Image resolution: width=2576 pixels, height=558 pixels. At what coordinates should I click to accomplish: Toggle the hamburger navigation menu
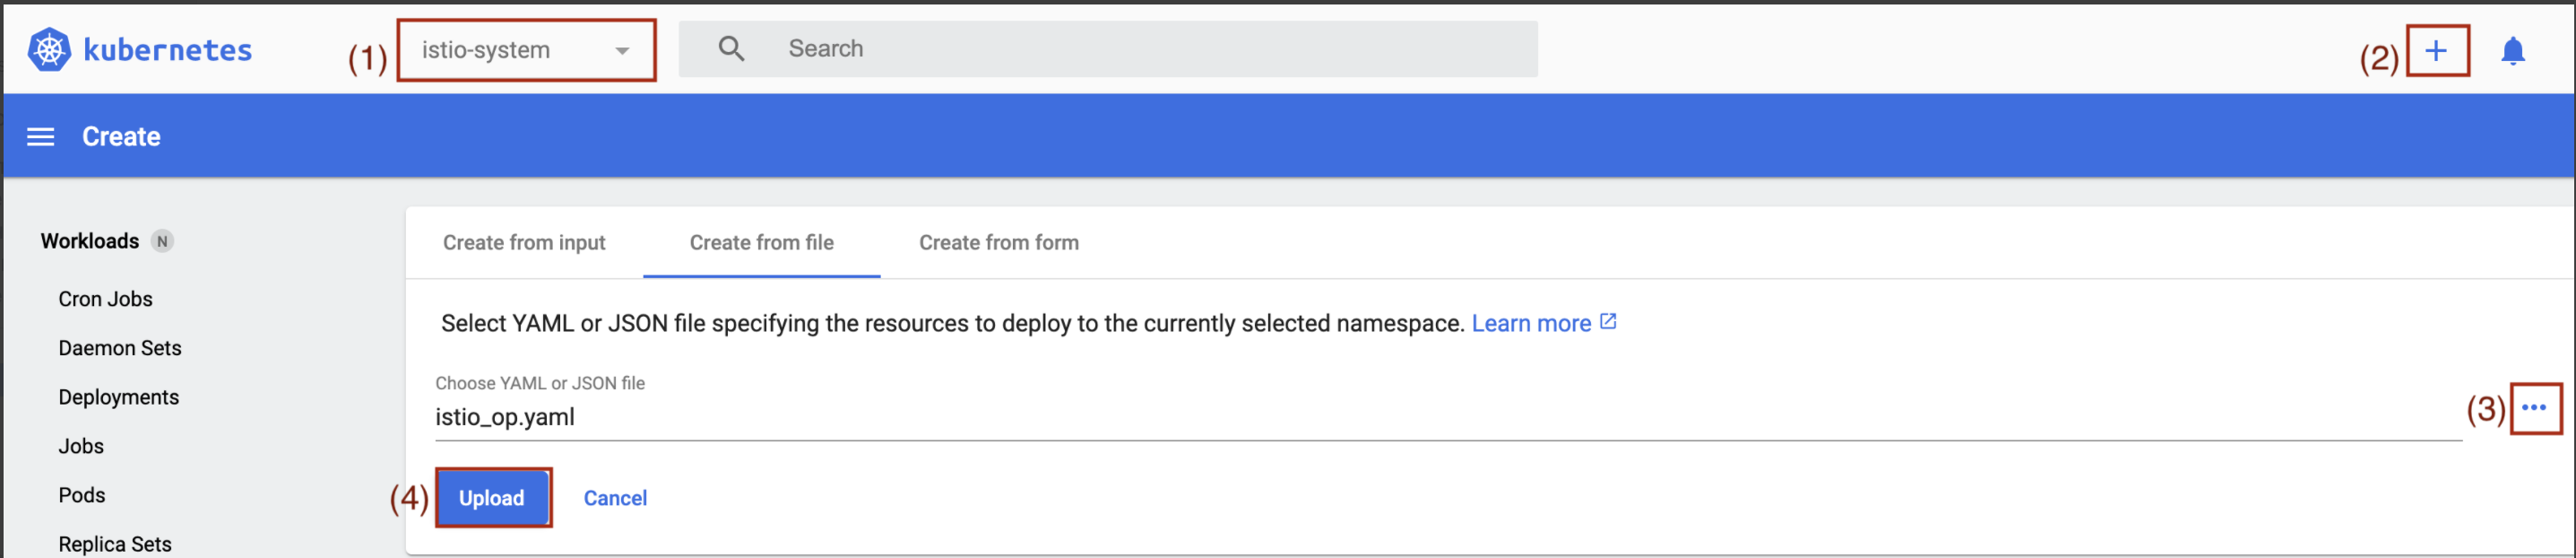[41, 137]
